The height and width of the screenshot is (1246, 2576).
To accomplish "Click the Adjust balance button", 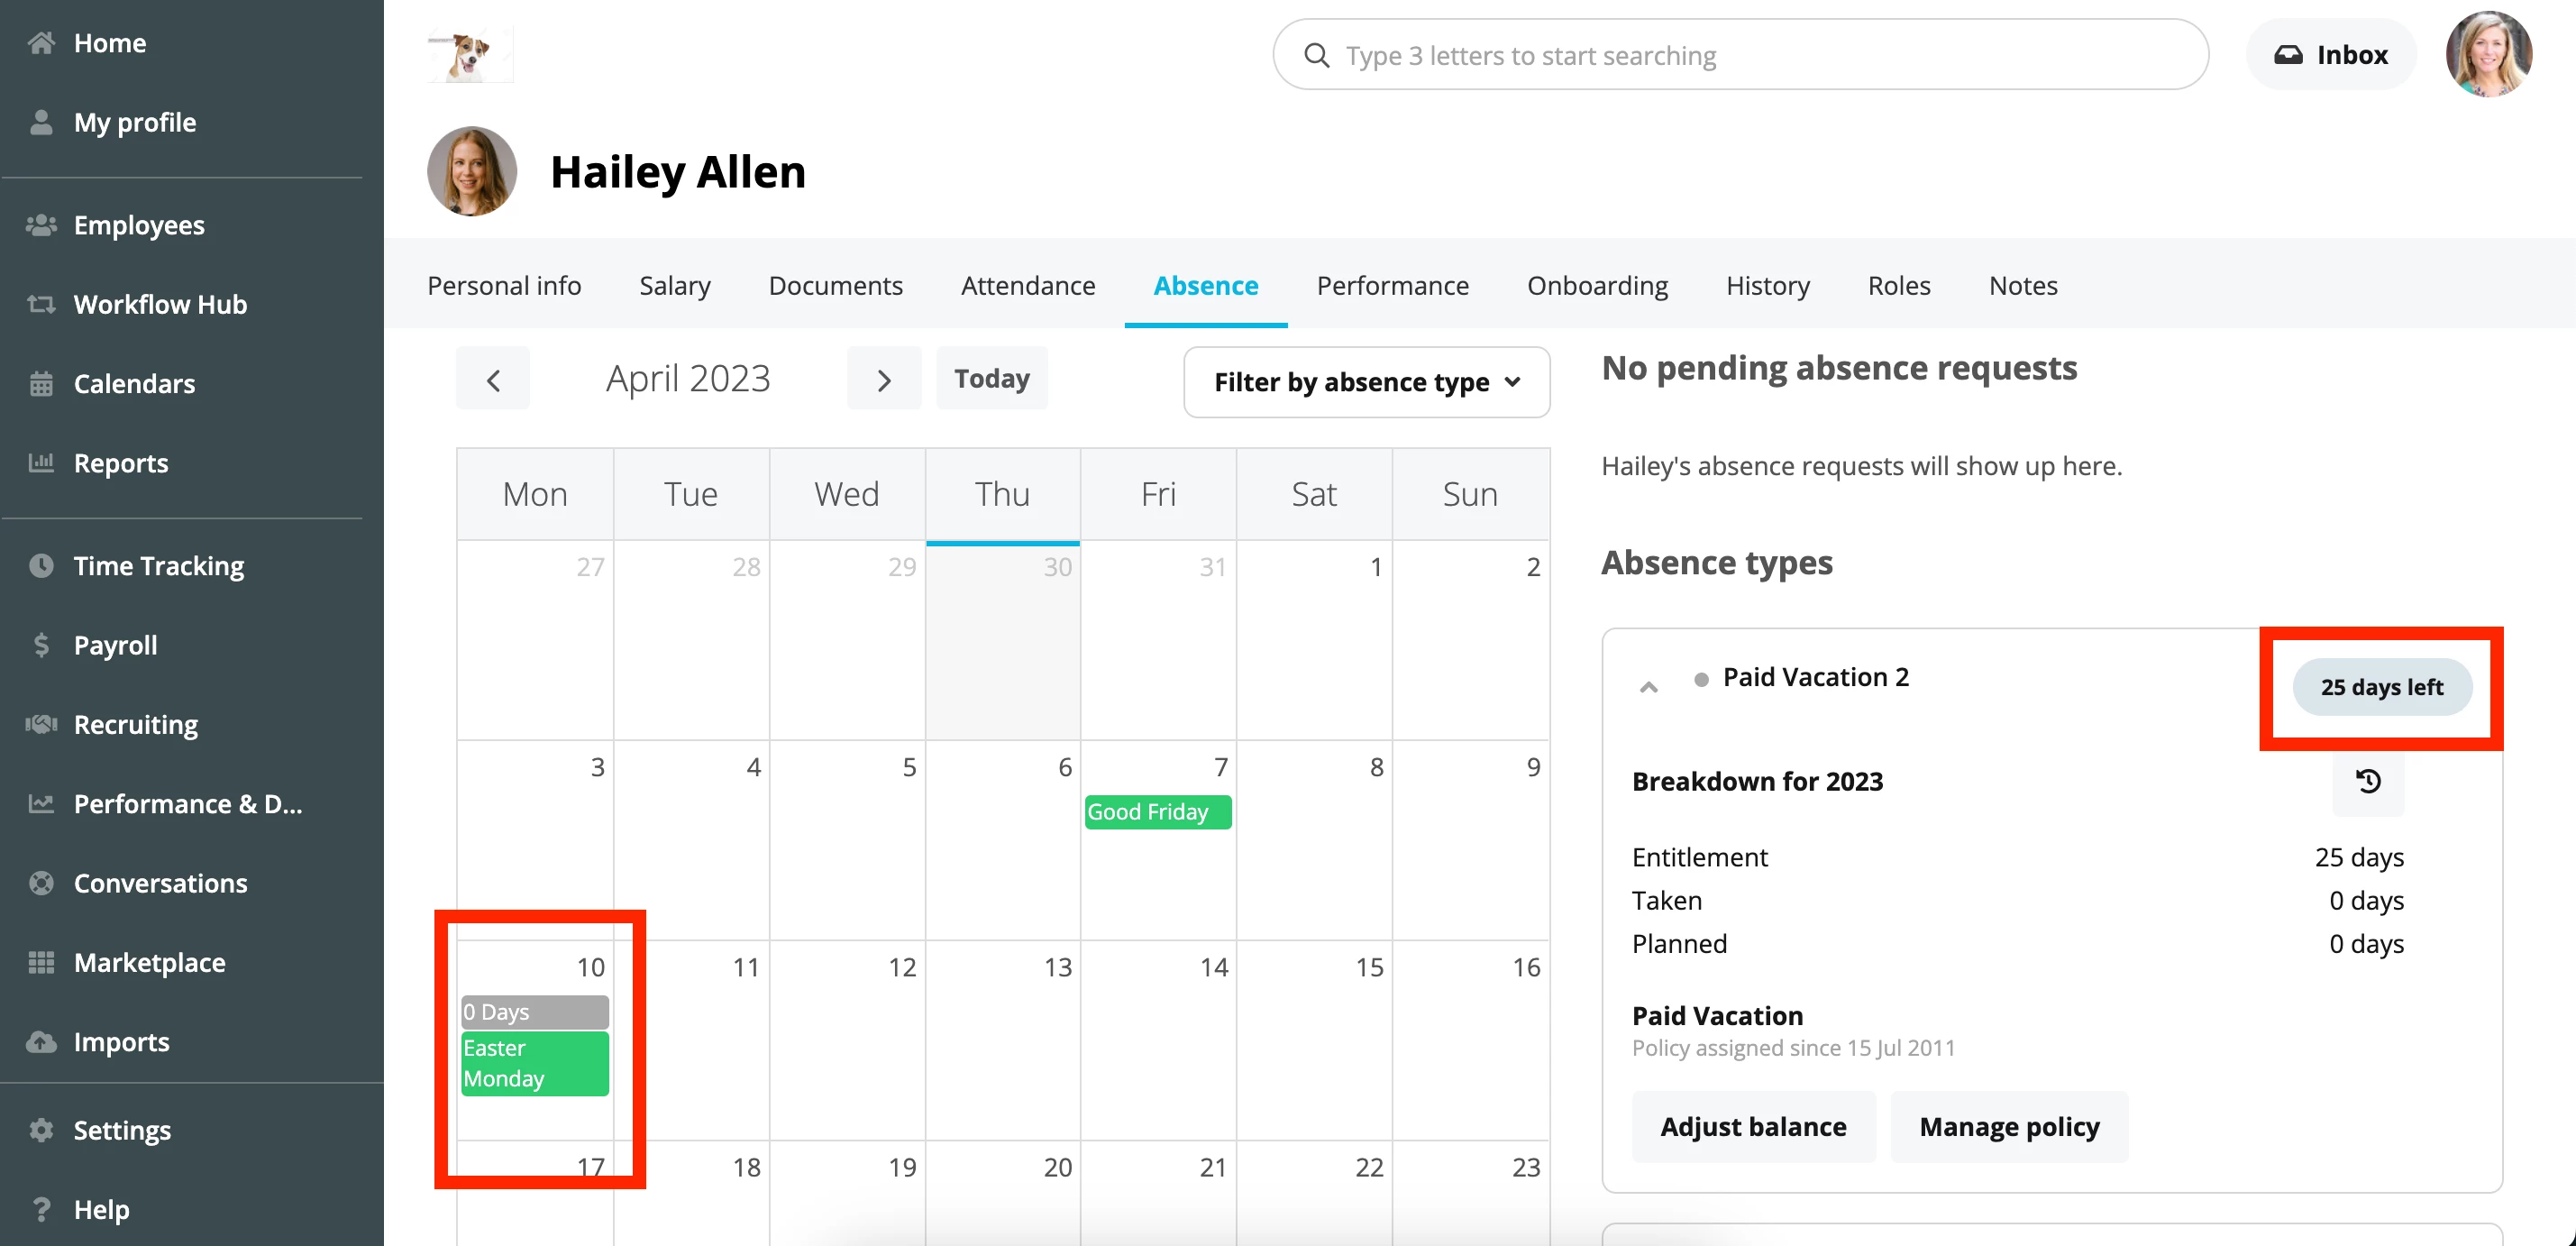I will click(x=1754, y=1127).
